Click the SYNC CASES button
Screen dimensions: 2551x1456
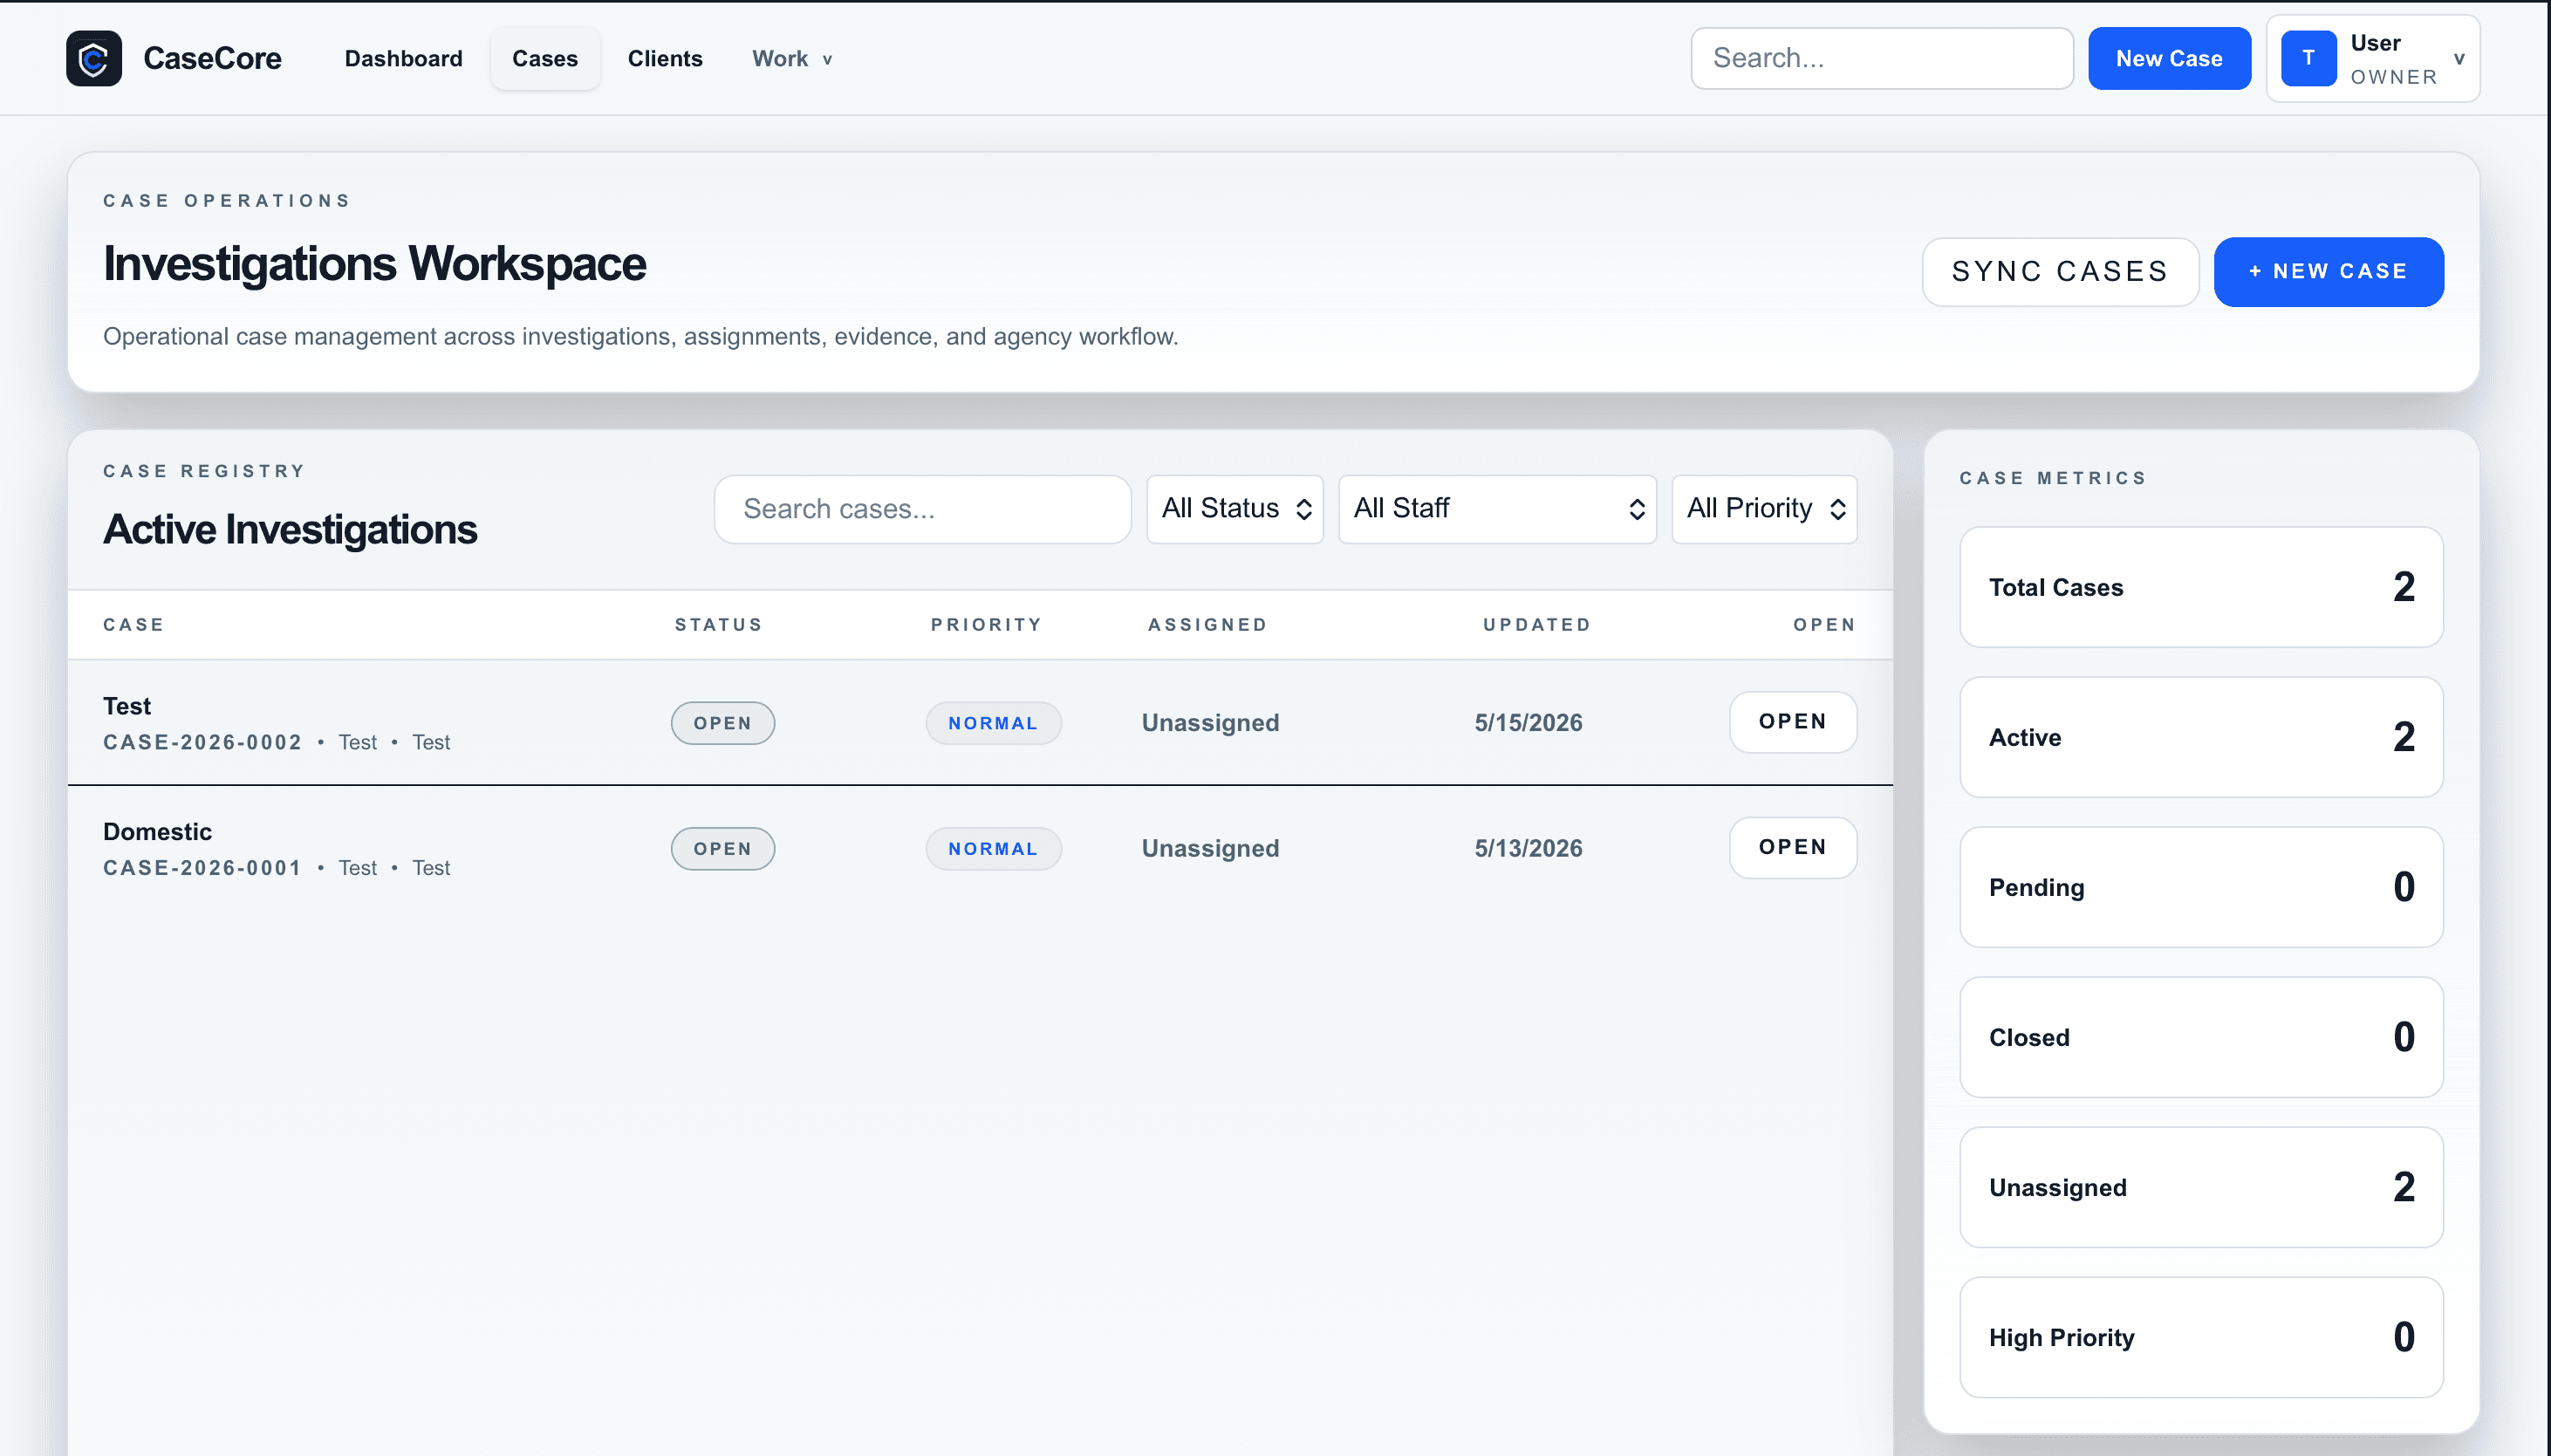pyautogui.click(x=2060, y=271)
